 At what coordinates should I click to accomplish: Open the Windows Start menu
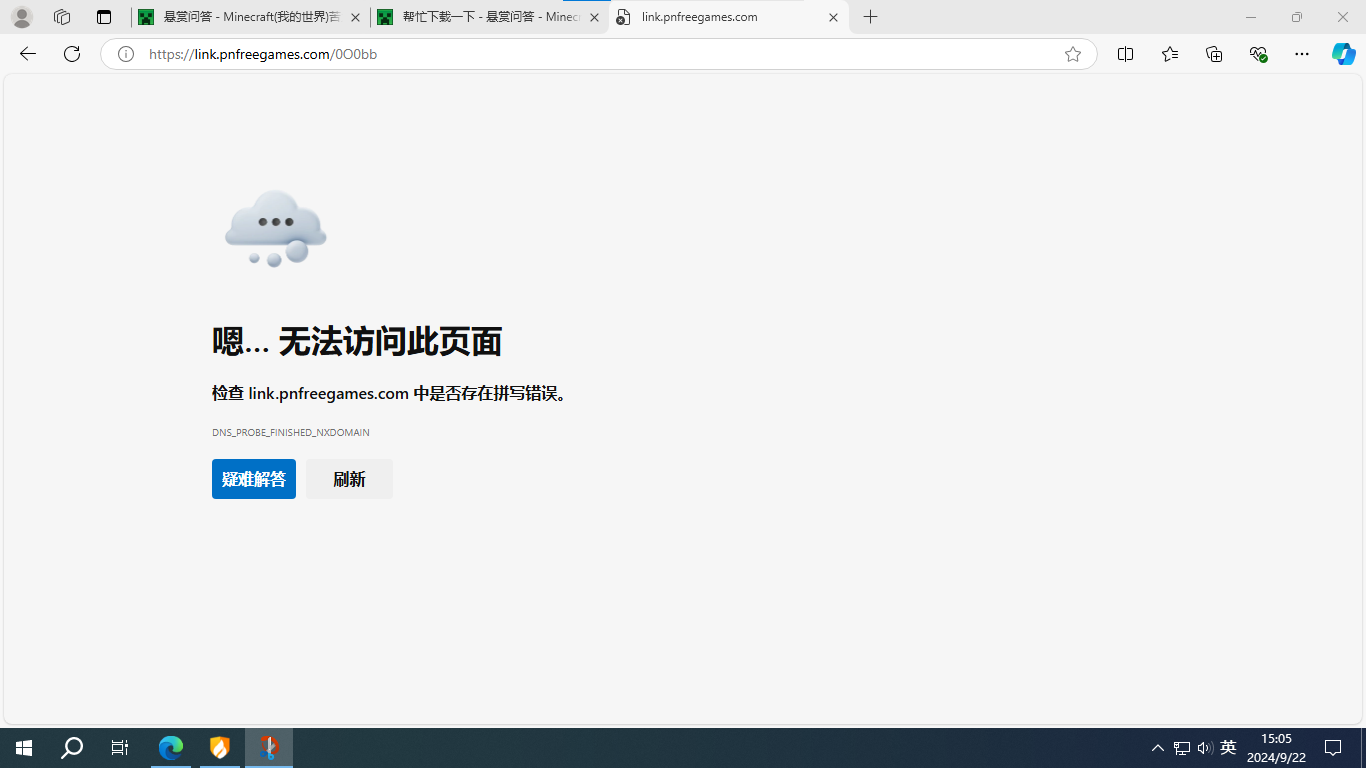[24, 748]
